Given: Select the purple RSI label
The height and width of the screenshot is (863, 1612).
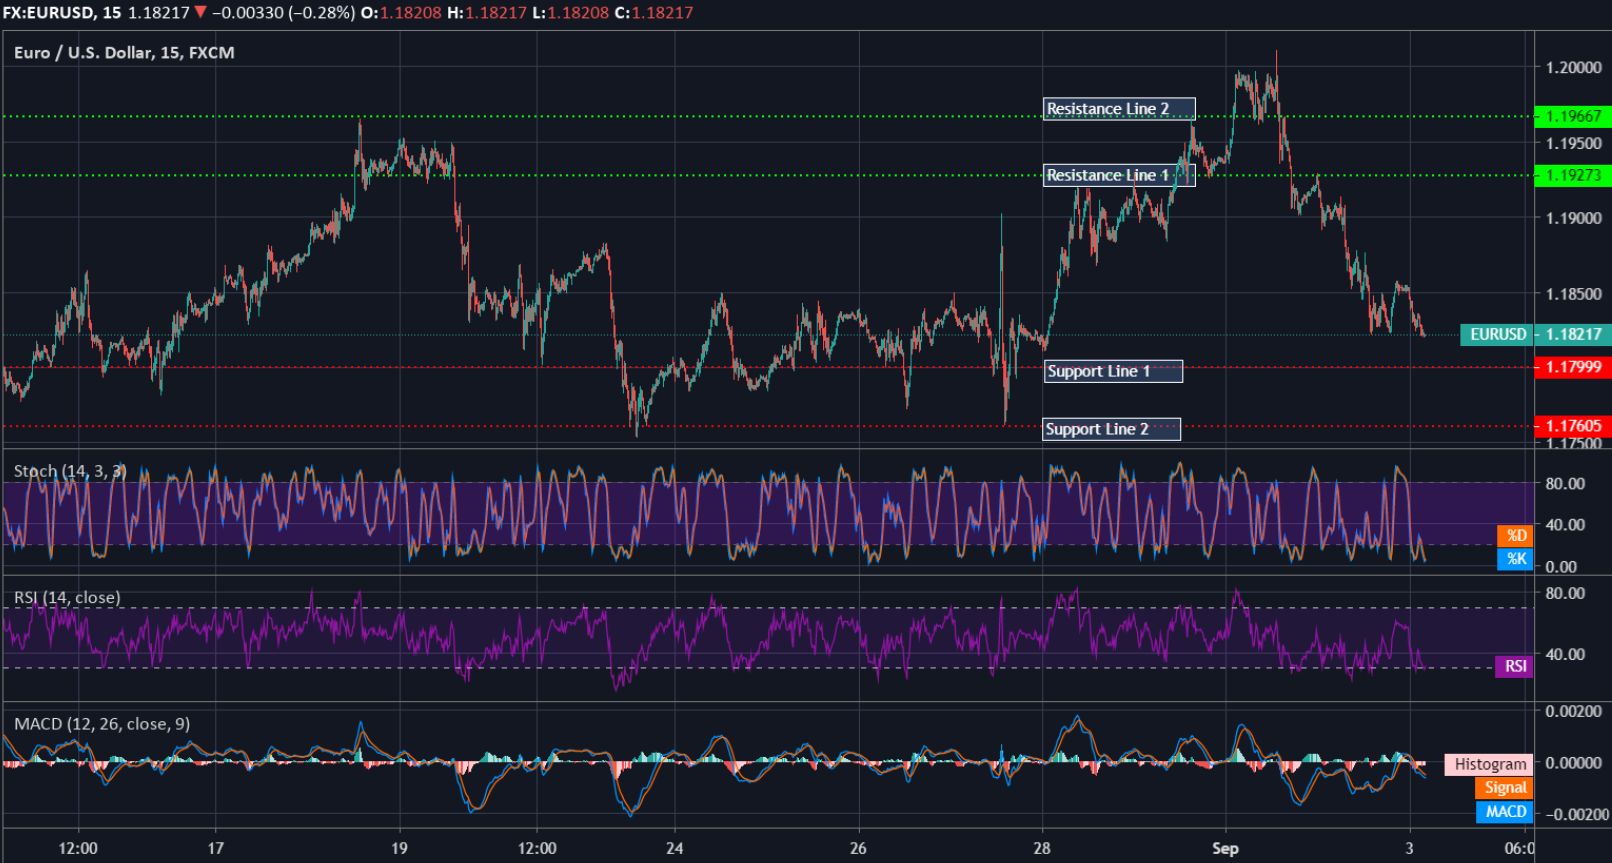Looking at the screenshot, I should pos(1514,666).
